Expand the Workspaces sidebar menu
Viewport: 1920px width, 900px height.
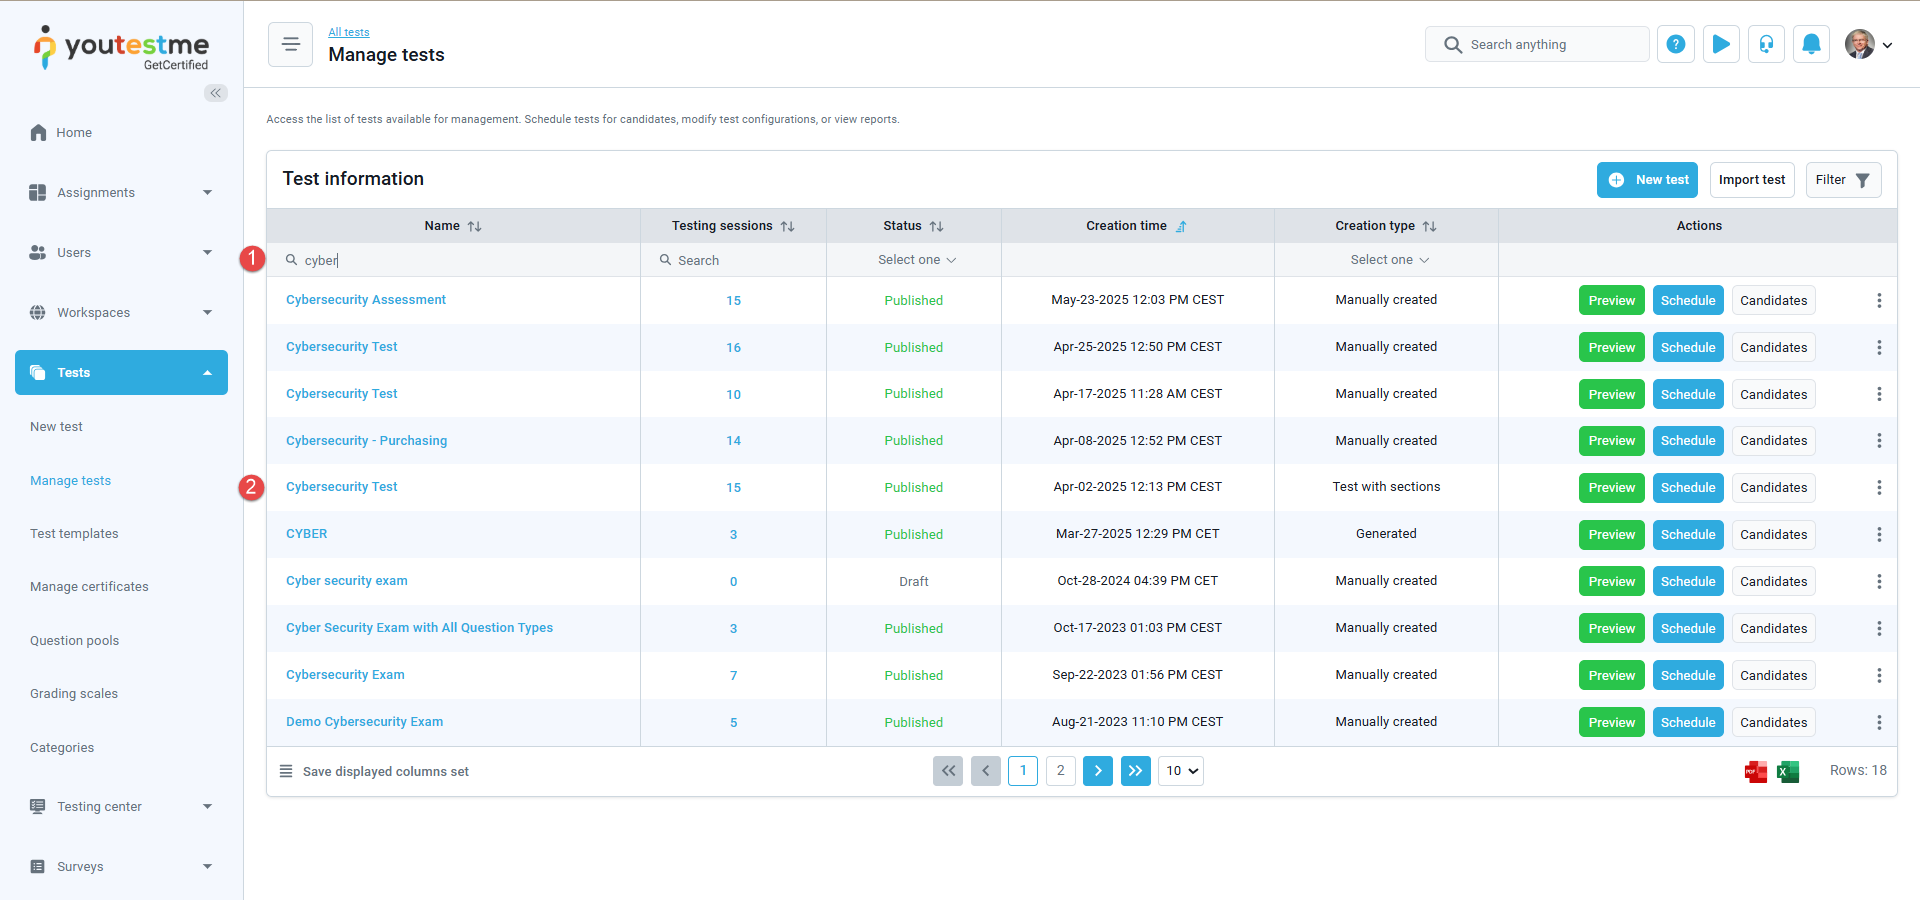click(121, 312)
